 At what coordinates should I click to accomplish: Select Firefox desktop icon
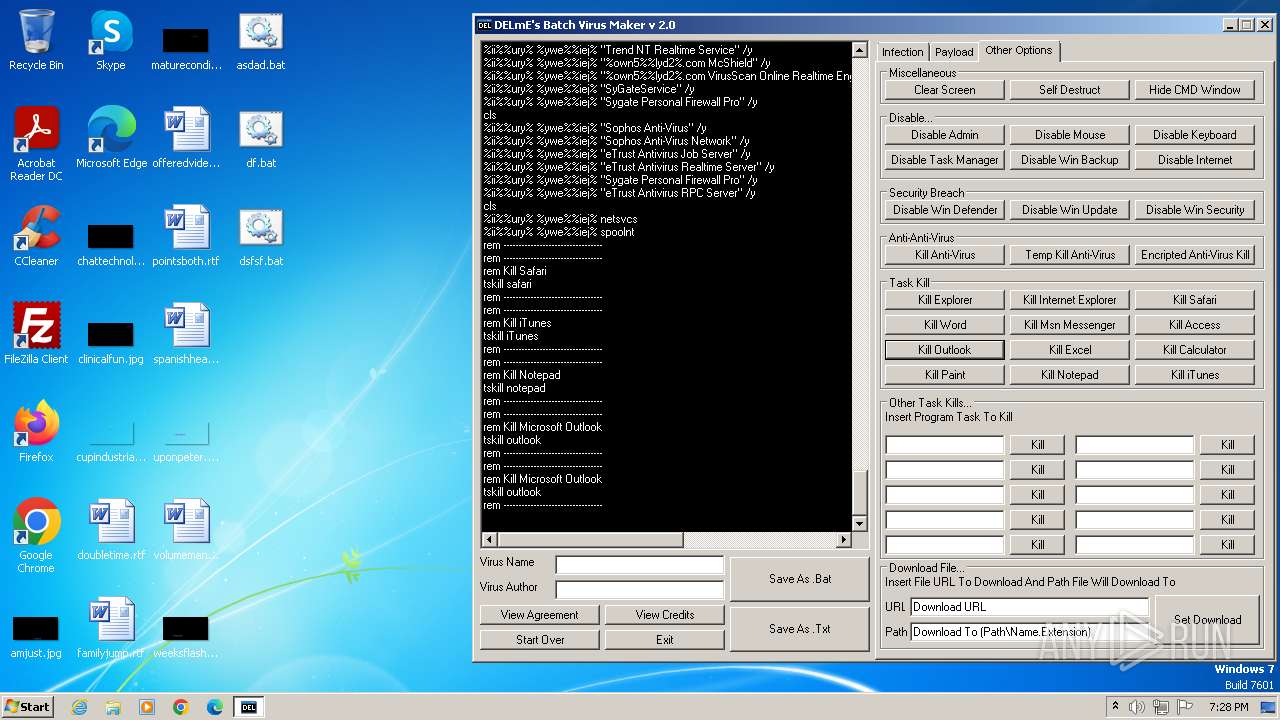36,431
